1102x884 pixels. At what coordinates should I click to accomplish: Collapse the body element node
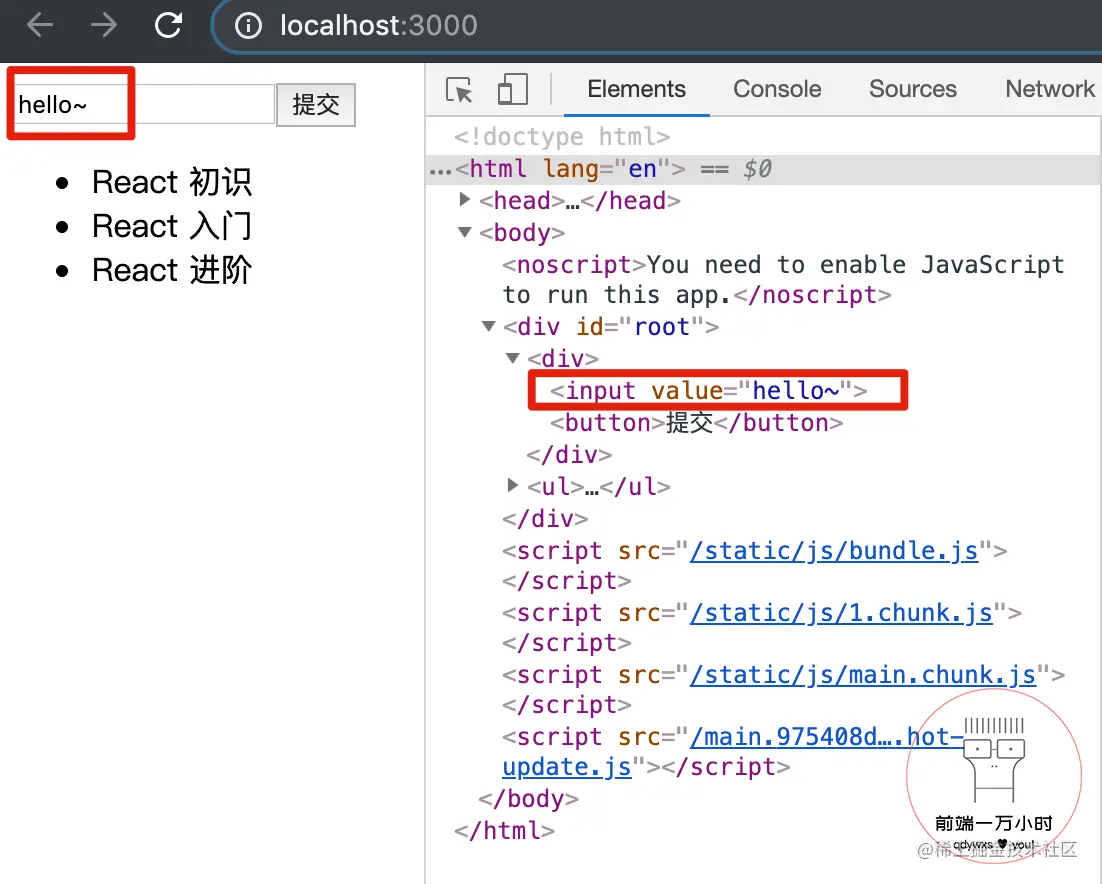[x=464, y=232]
